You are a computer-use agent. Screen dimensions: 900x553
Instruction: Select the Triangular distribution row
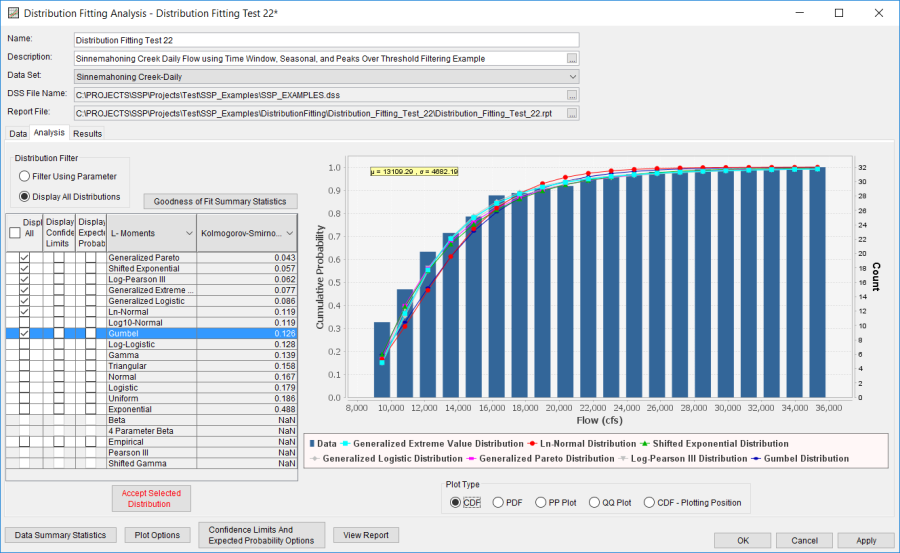click(x=152, y=366)
